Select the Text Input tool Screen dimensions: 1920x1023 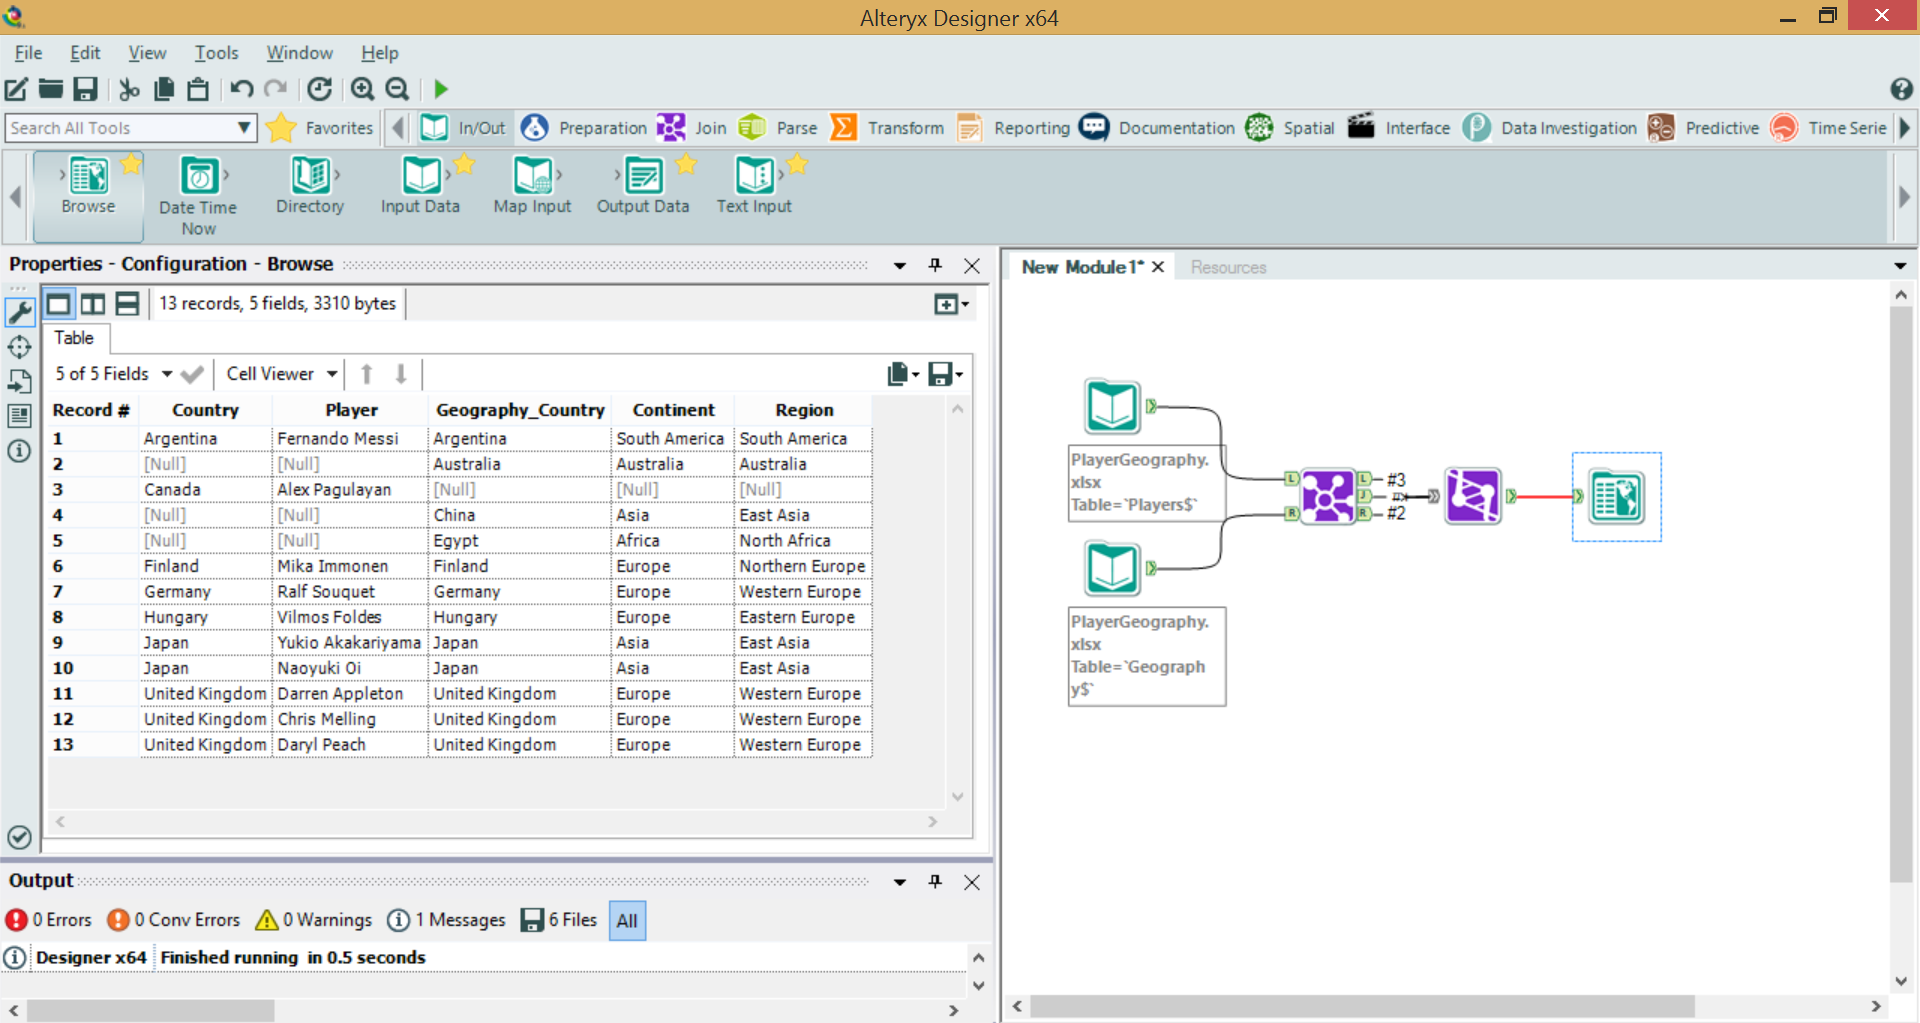pos(754,186)
